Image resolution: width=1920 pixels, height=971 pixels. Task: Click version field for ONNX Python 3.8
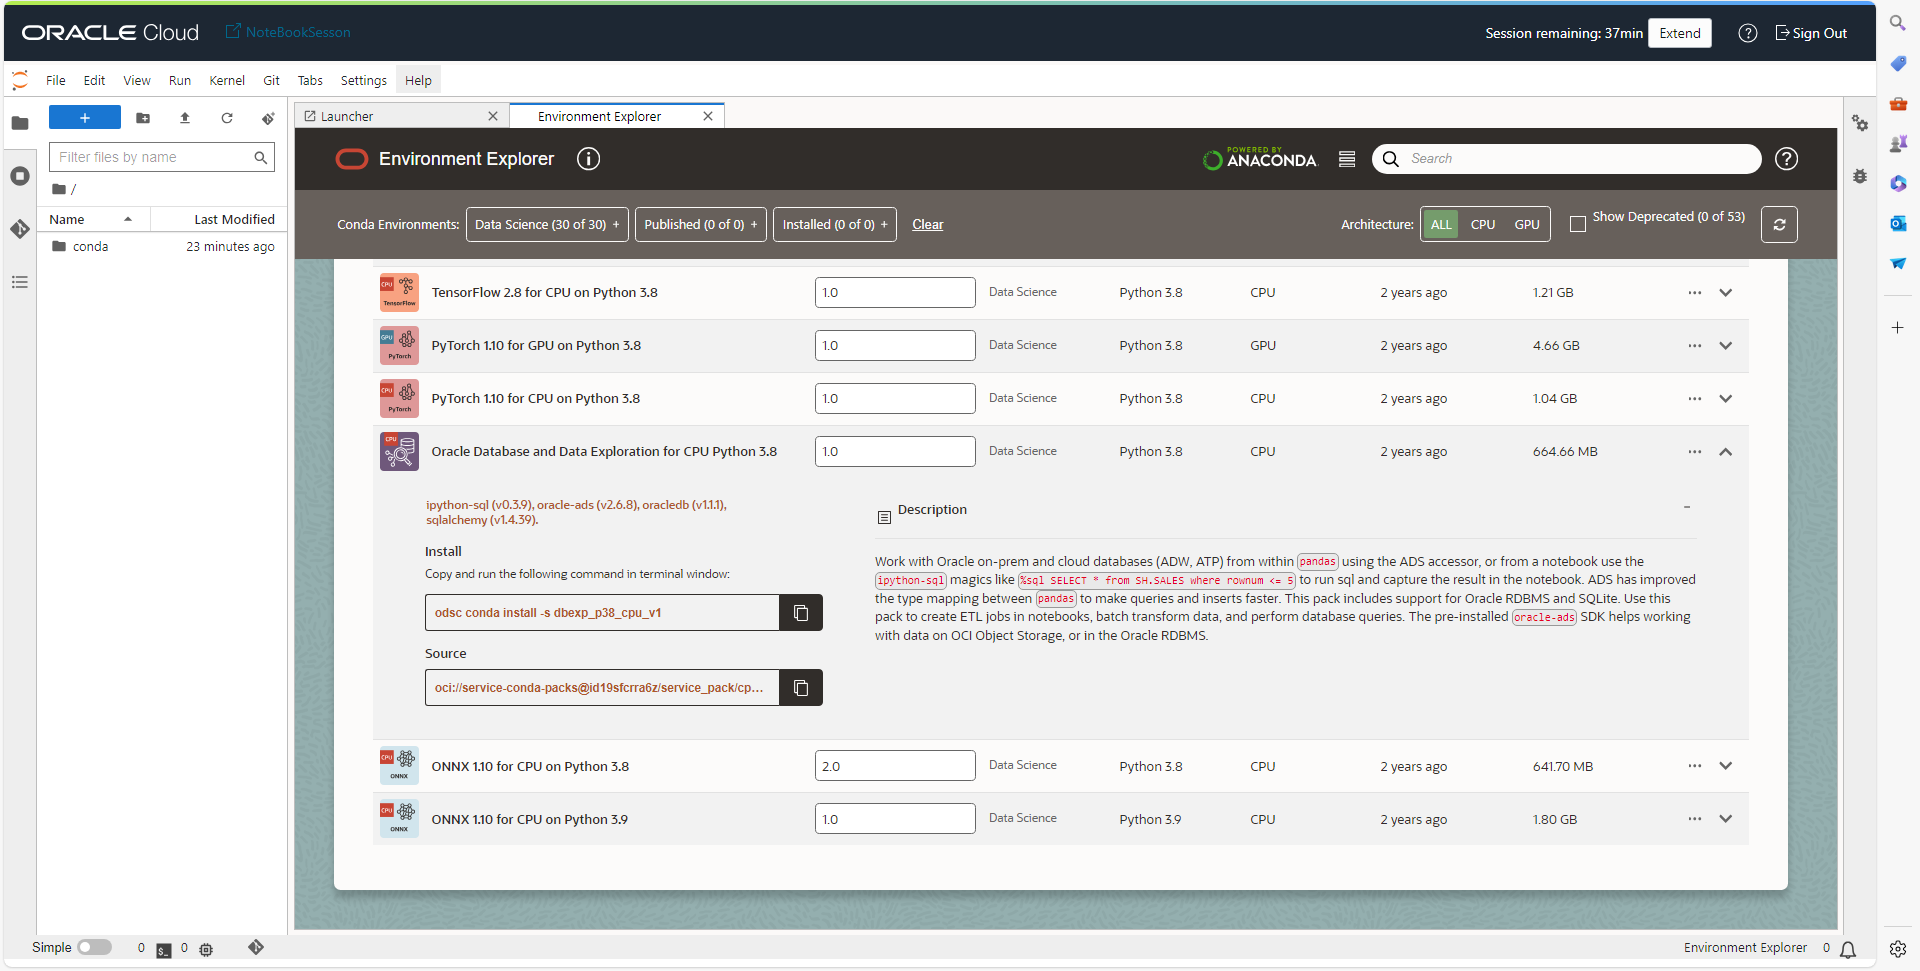coord(895,766)
